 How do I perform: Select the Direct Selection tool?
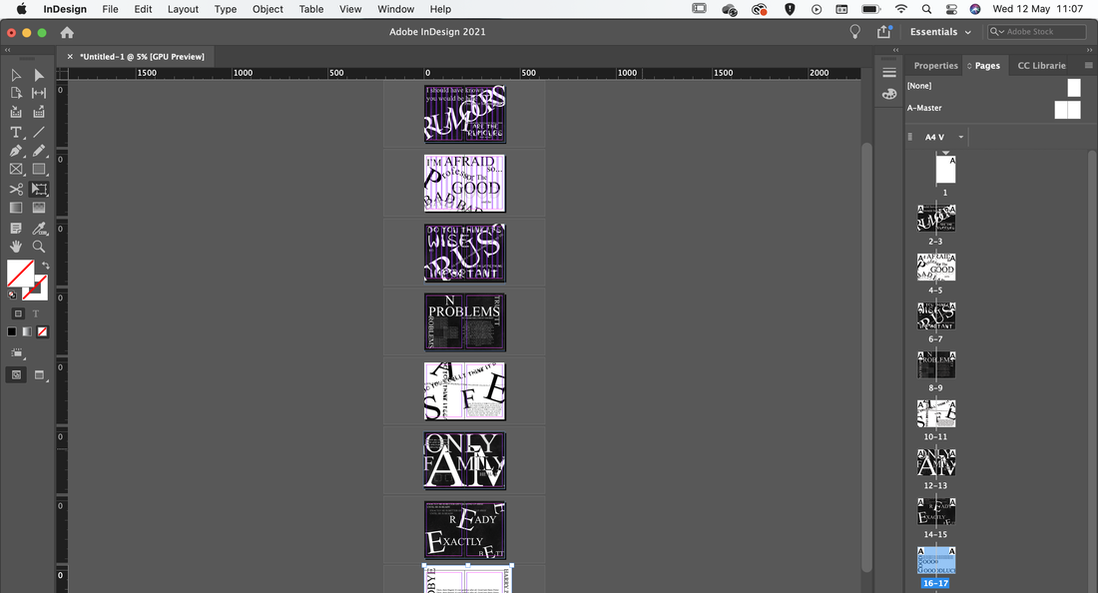[39, 75]
